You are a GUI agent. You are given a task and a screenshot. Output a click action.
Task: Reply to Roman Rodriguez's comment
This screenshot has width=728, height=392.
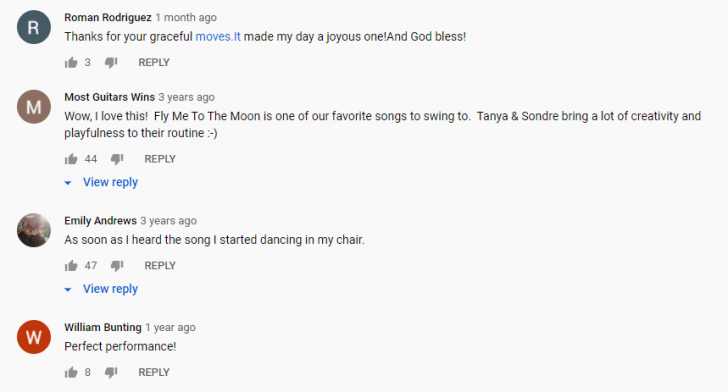pos(154,62)
